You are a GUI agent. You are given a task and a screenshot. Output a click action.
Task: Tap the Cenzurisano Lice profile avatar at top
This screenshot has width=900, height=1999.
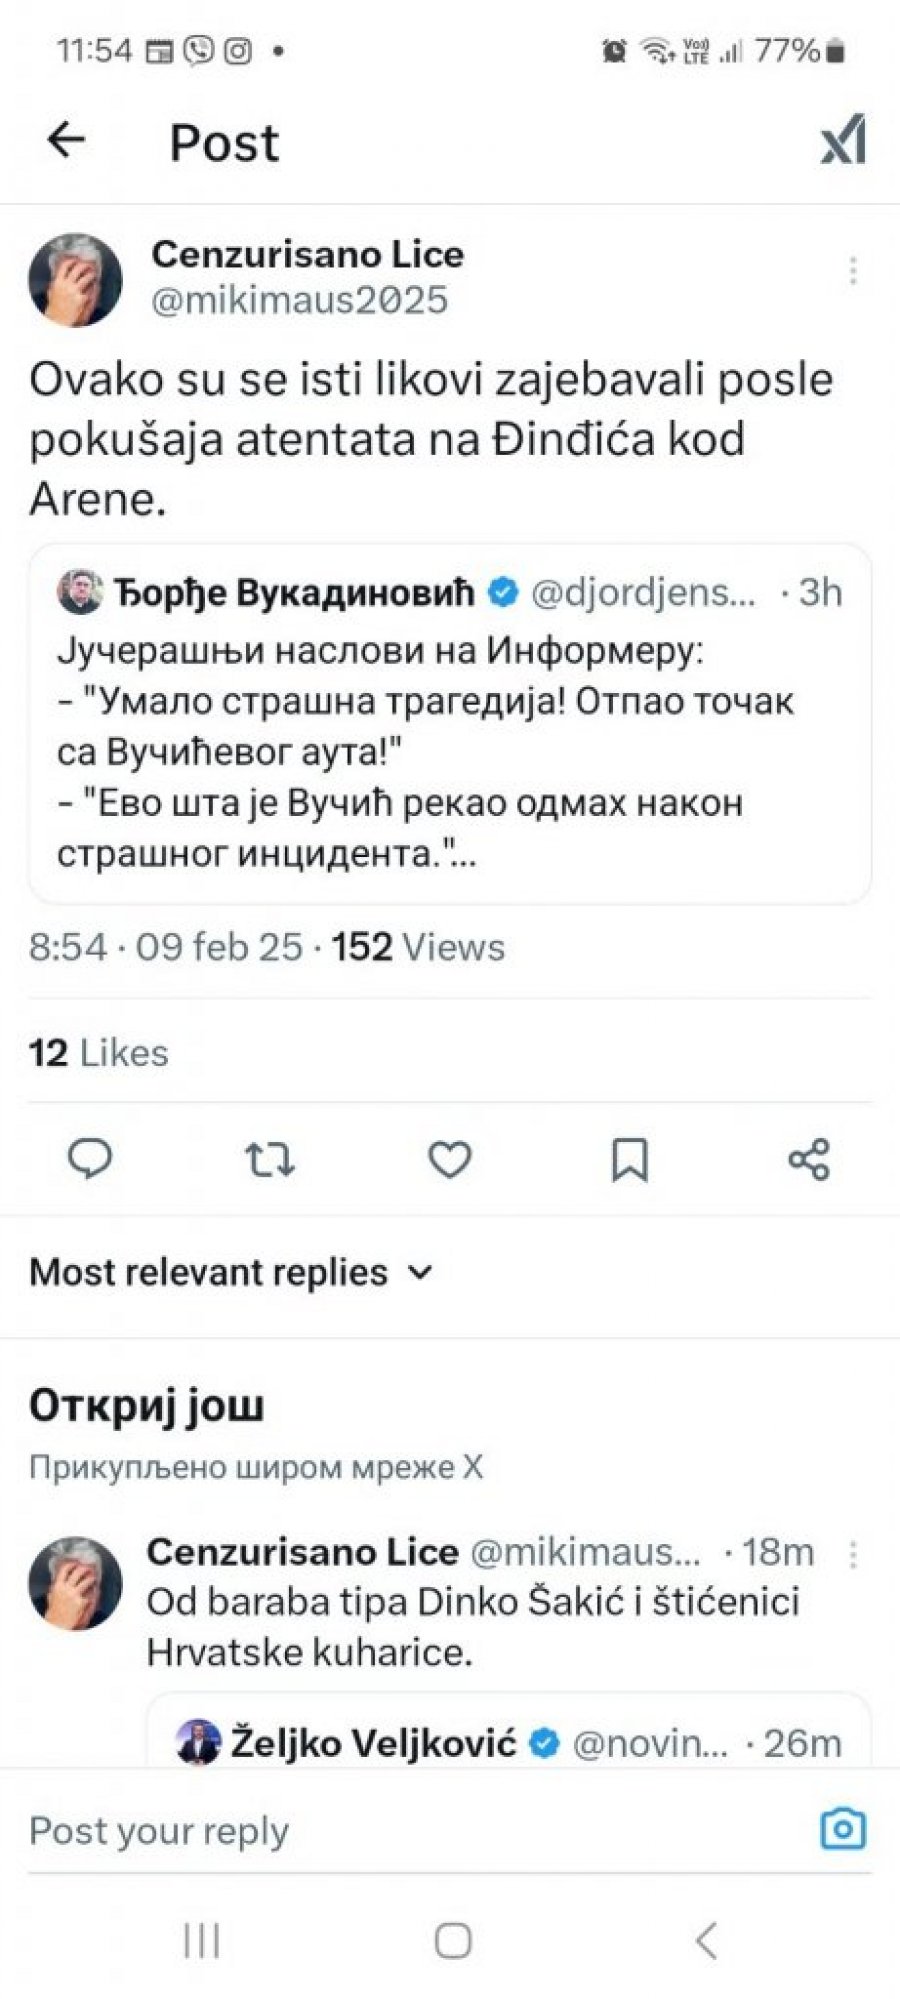[x=75, y=280]
